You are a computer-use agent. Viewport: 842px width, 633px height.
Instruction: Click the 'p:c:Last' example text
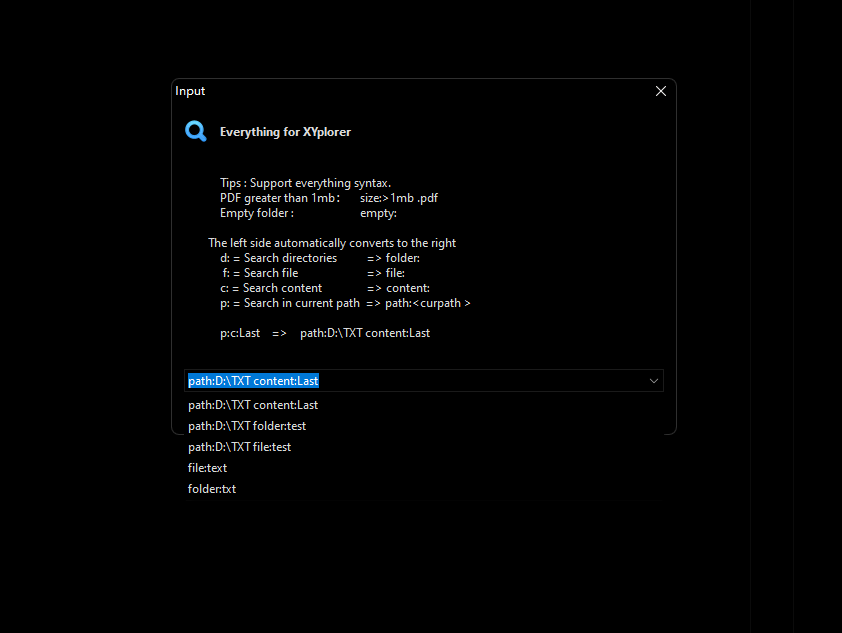tap(239, 333)
